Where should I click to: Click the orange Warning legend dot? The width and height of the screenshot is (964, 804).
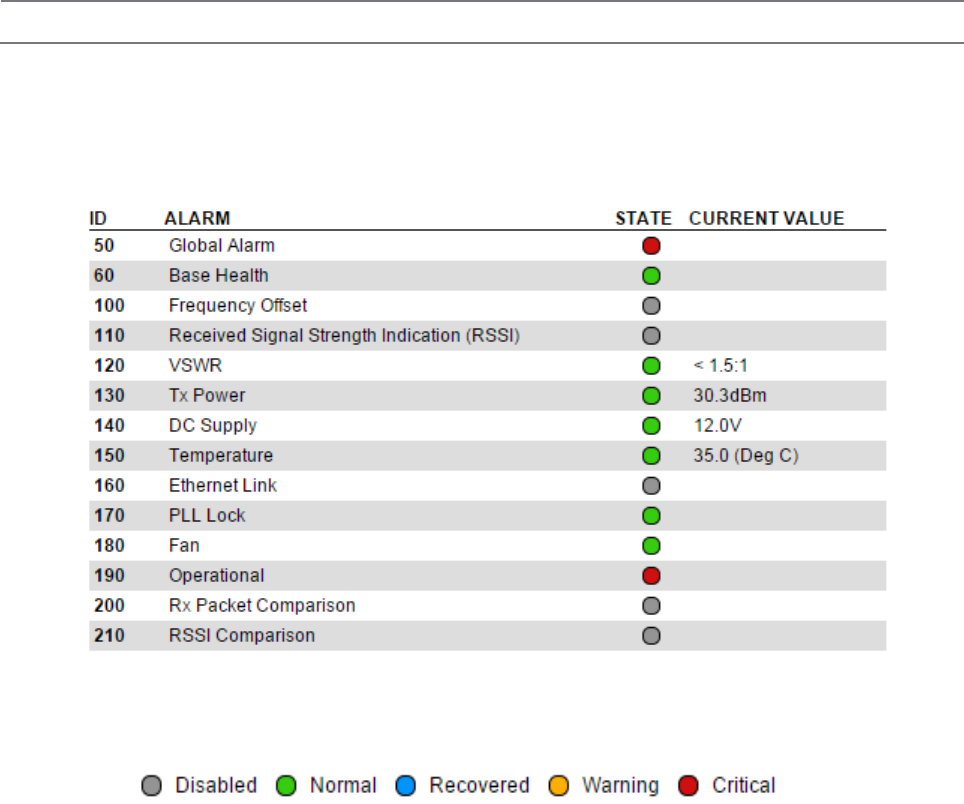(x=558, y=786)
